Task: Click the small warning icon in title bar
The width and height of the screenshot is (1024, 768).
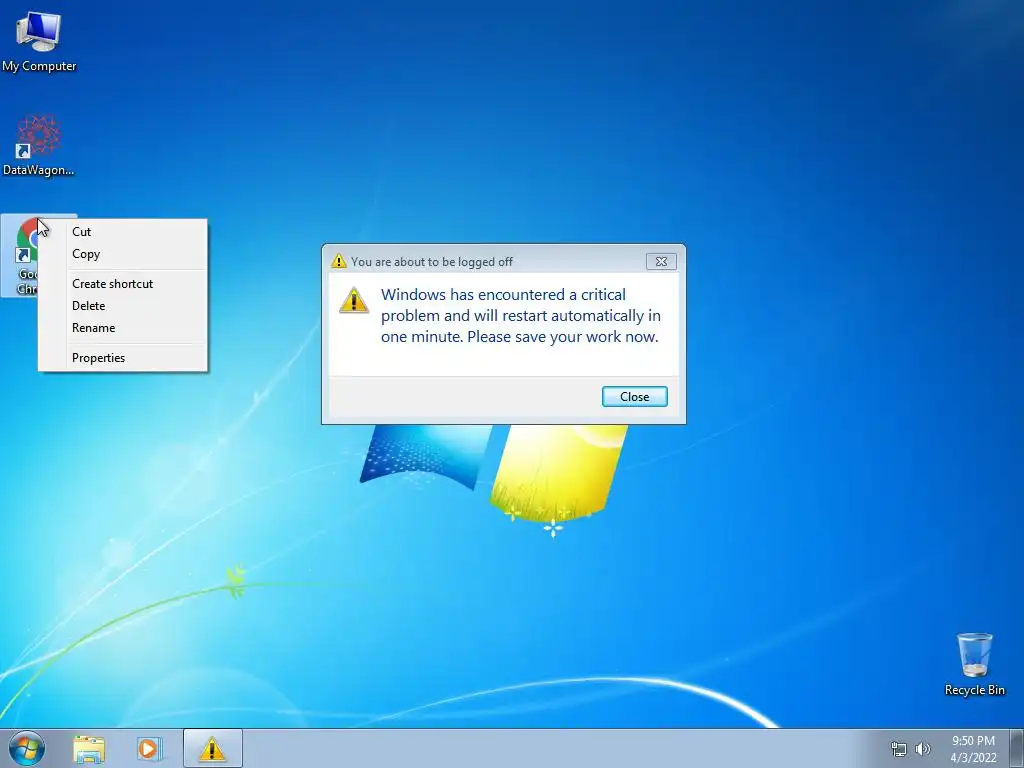Action: (x=338, y=261)
